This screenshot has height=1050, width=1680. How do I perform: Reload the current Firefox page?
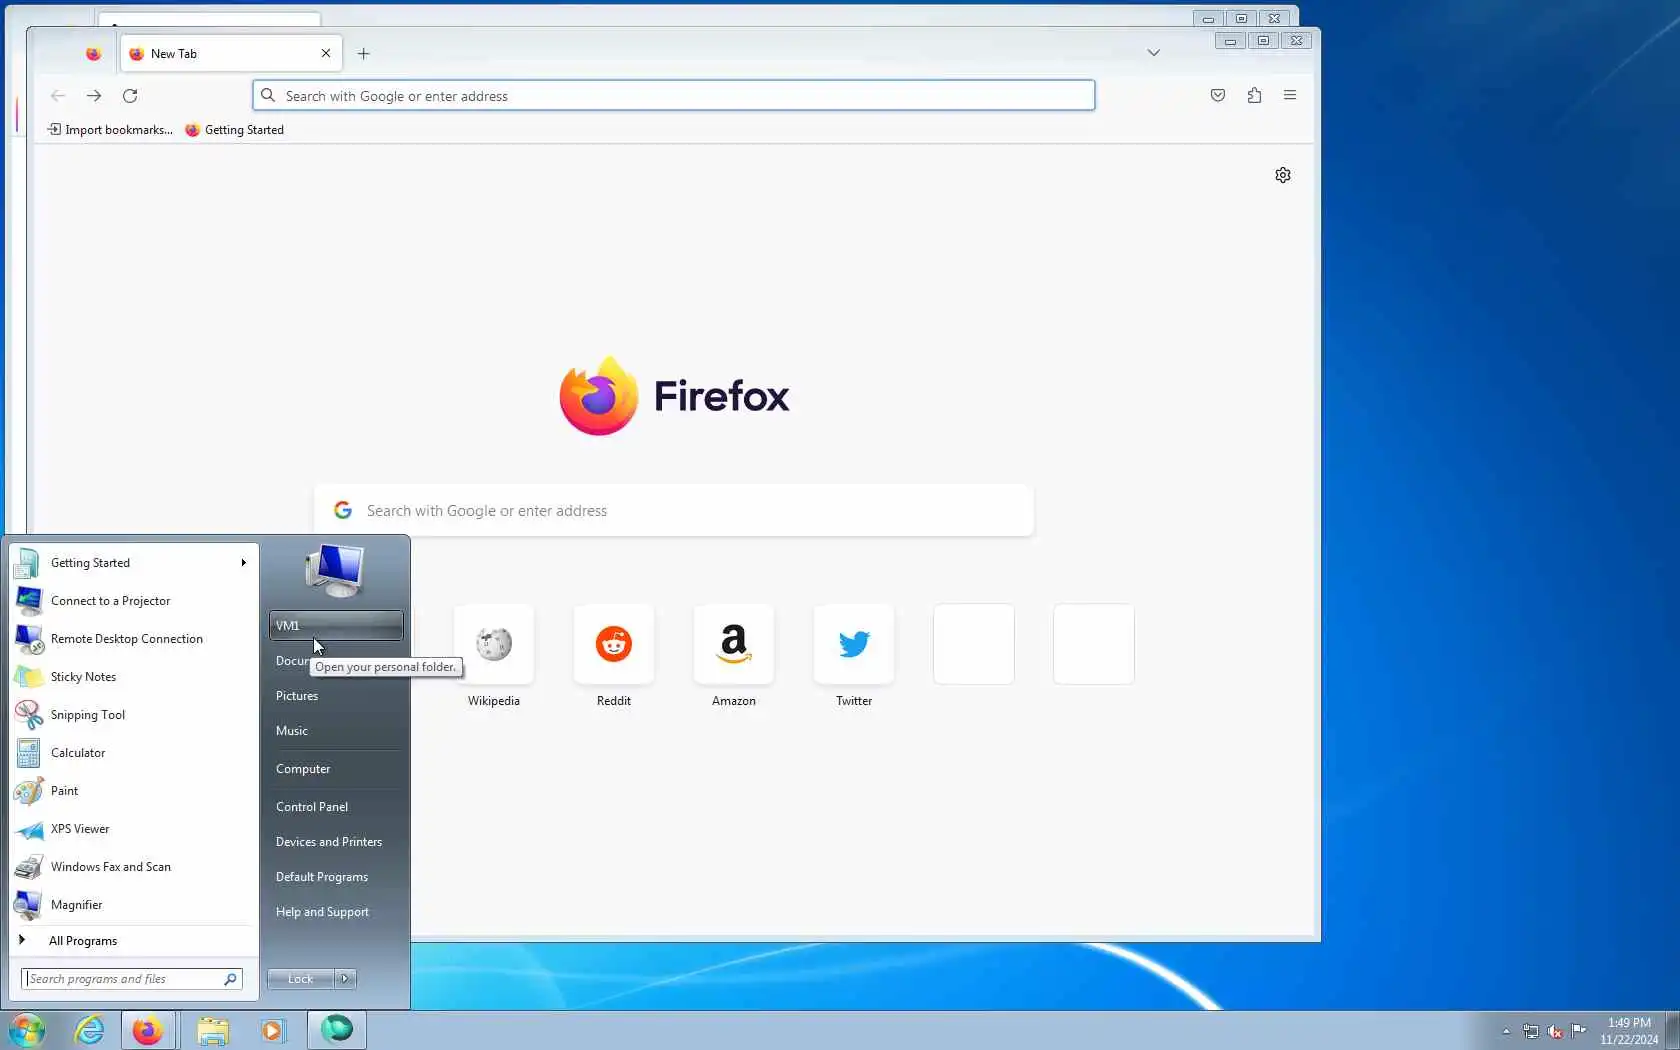tap(130, 96)
